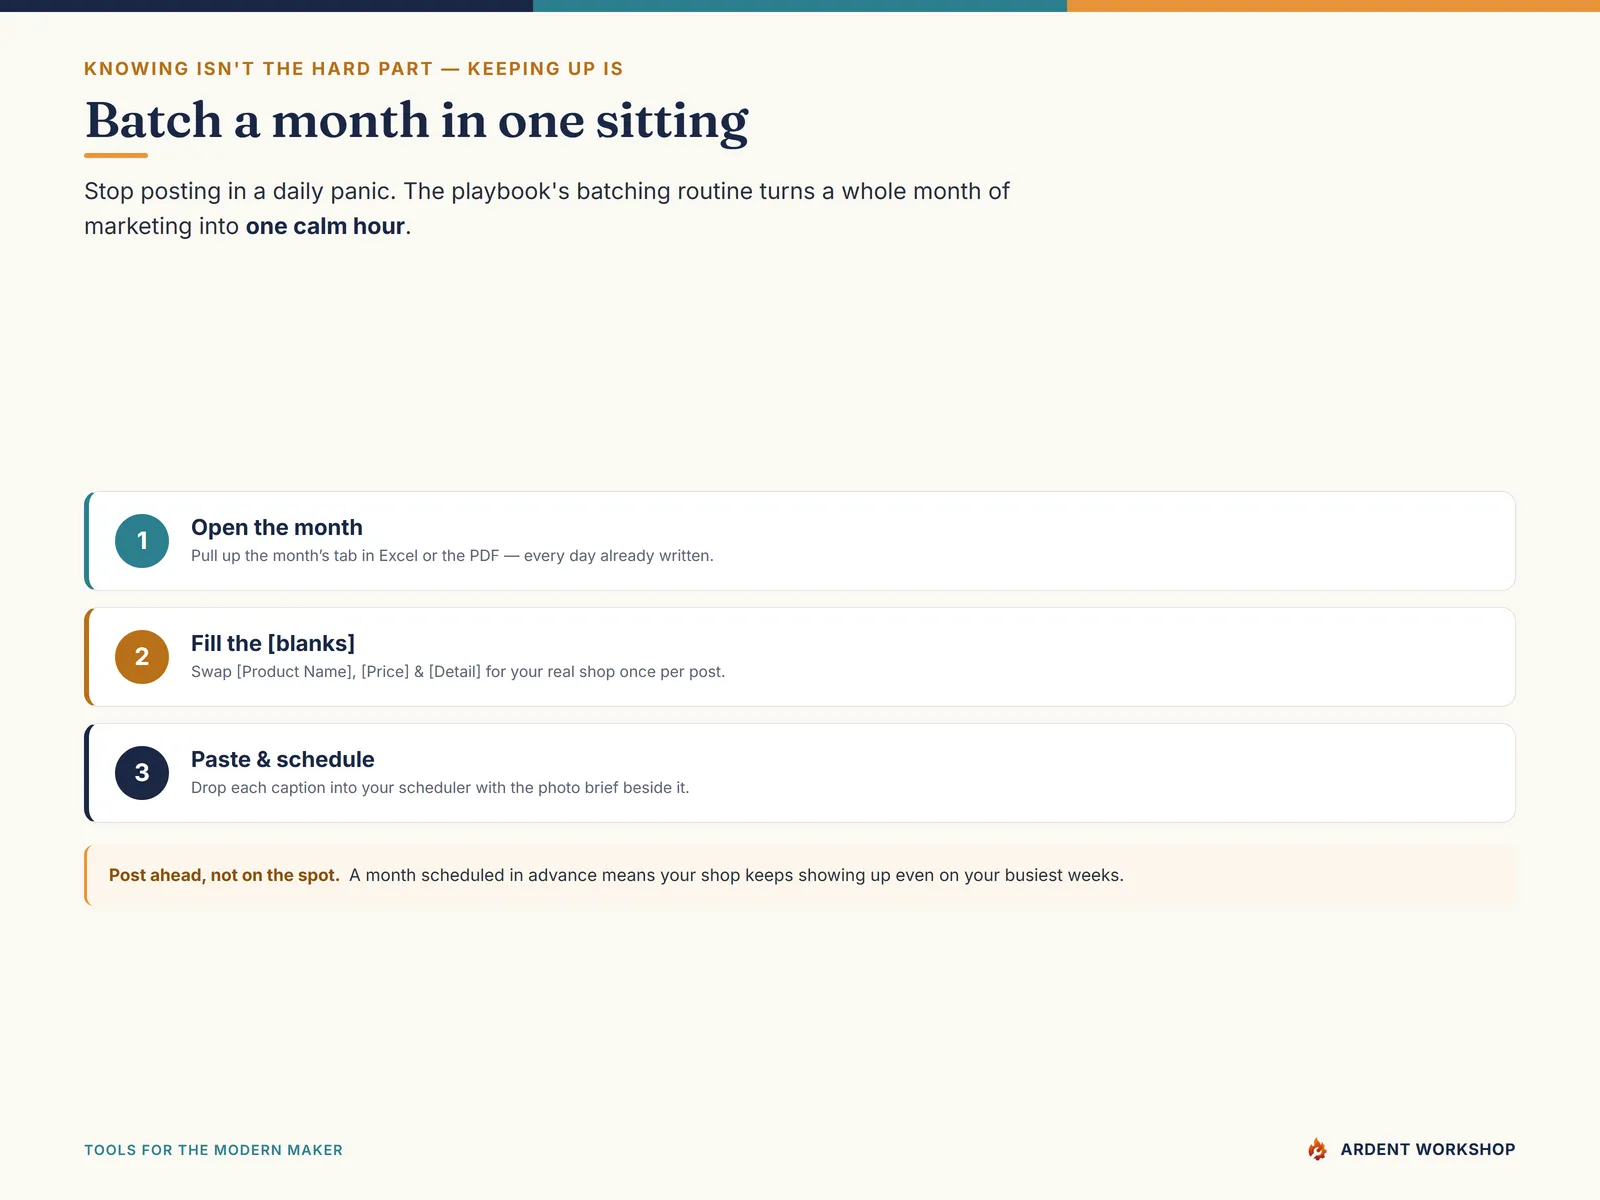Click the 'Batch a month in one sitting' title
The image size is (1600, 1200).
tap(417, 121)
